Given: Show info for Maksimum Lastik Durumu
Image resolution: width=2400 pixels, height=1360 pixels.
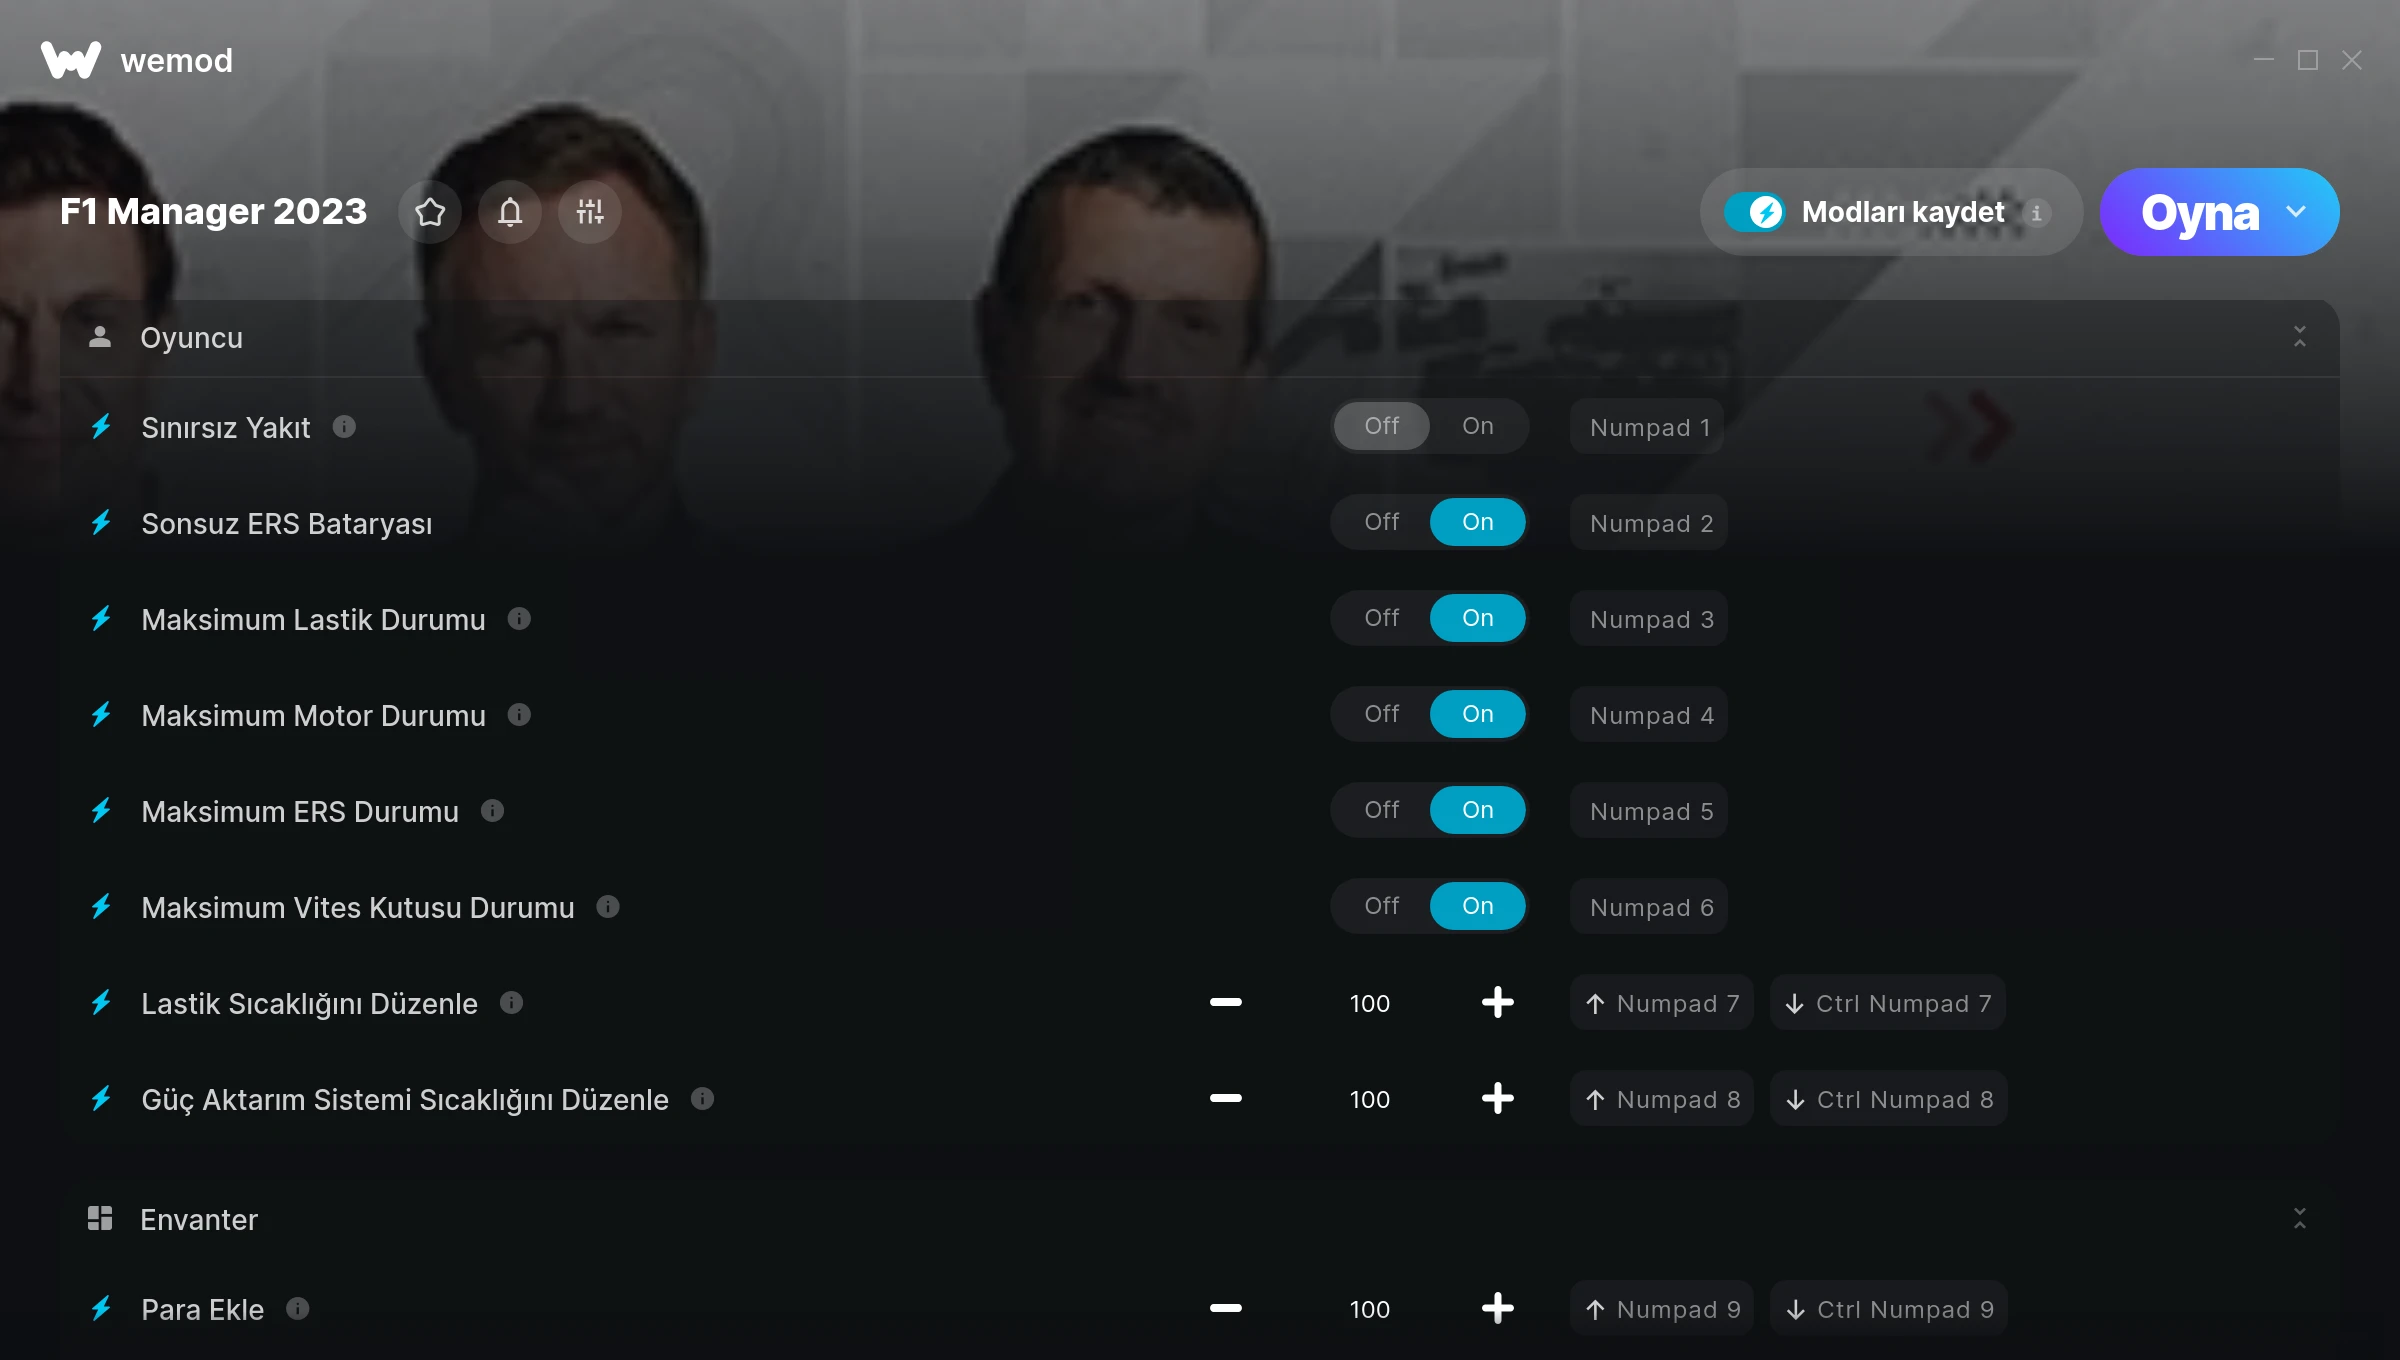Looking at the screenshot, I should click(x=519, y=619).
